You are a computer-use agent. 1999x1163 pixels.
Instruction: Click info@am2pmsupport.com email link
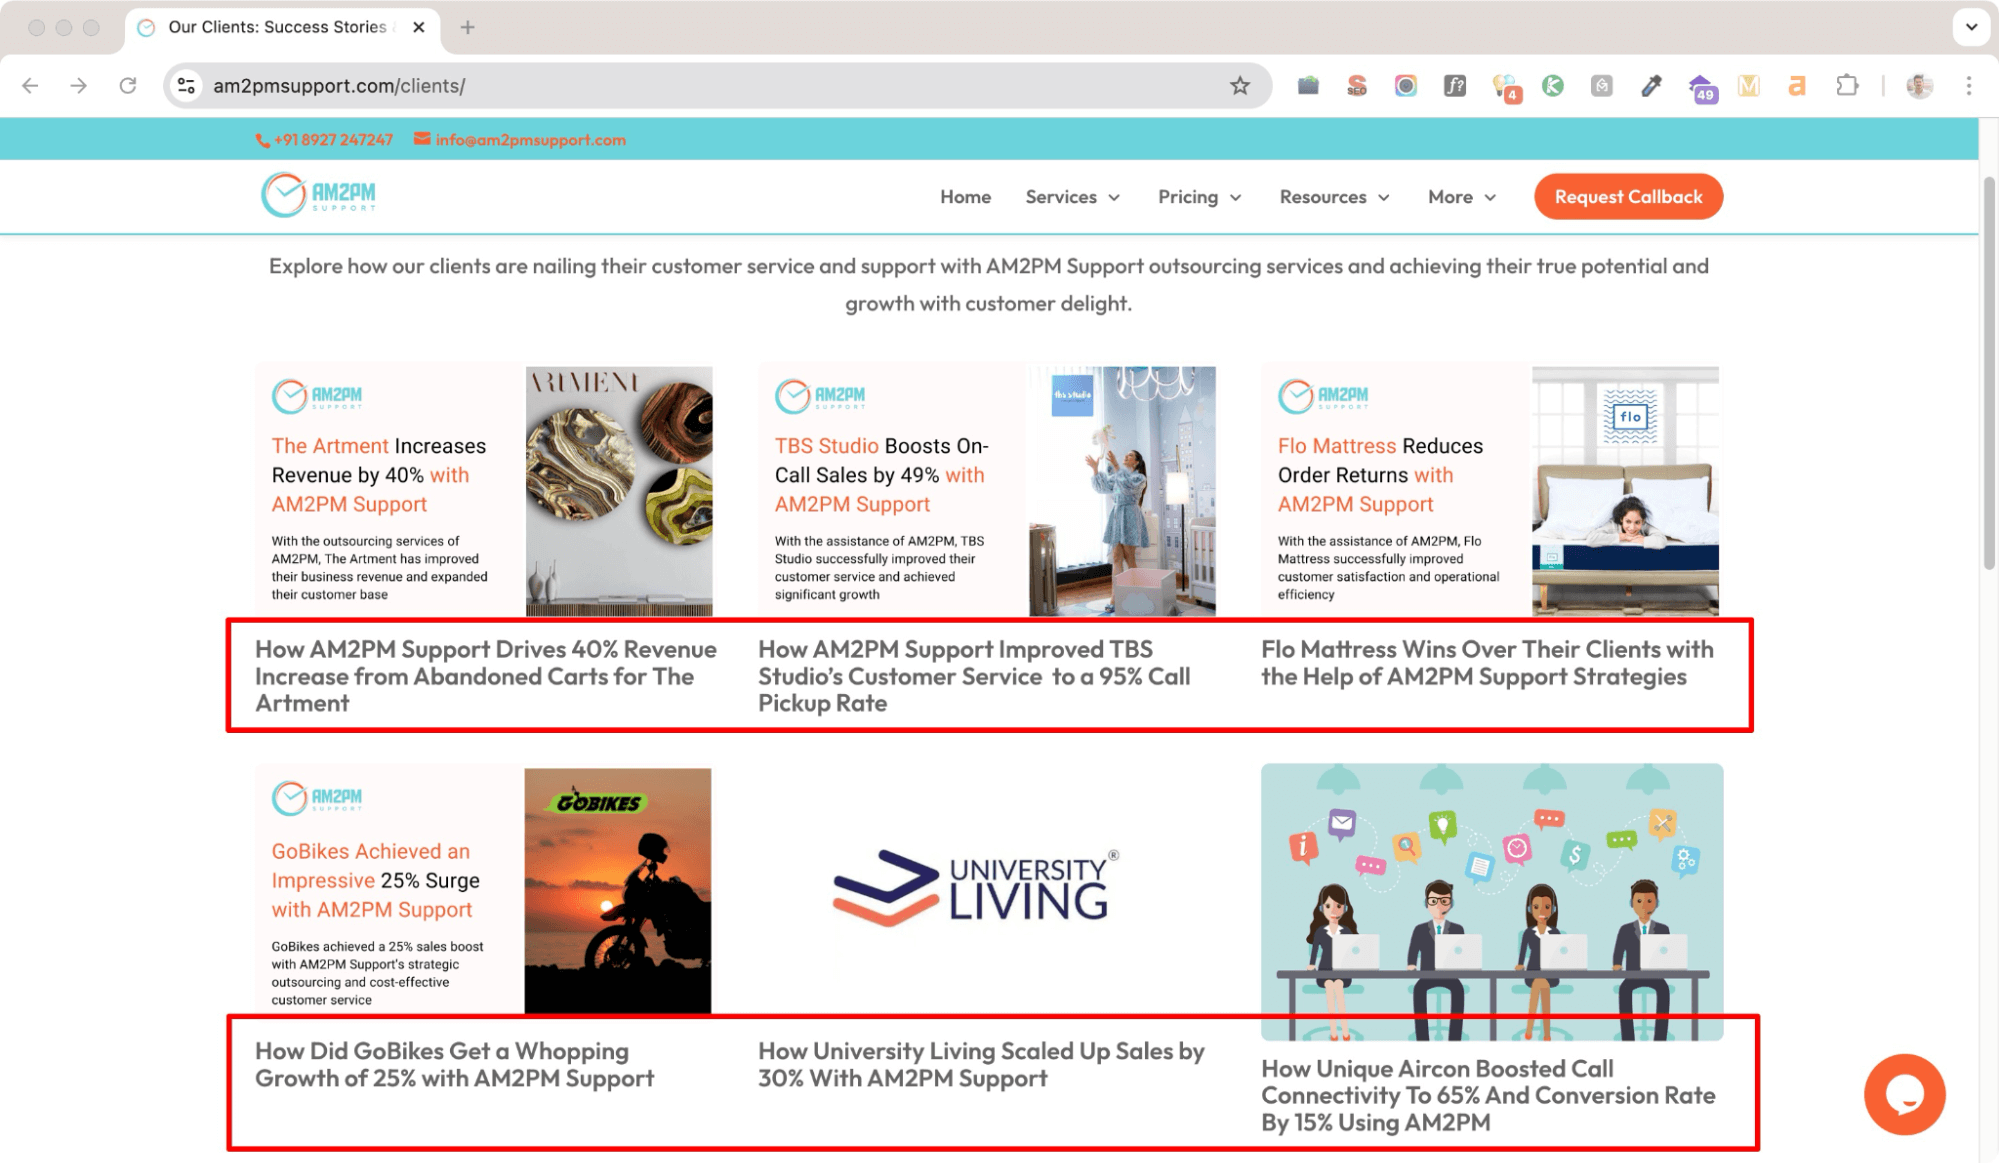tap(520, 140)
